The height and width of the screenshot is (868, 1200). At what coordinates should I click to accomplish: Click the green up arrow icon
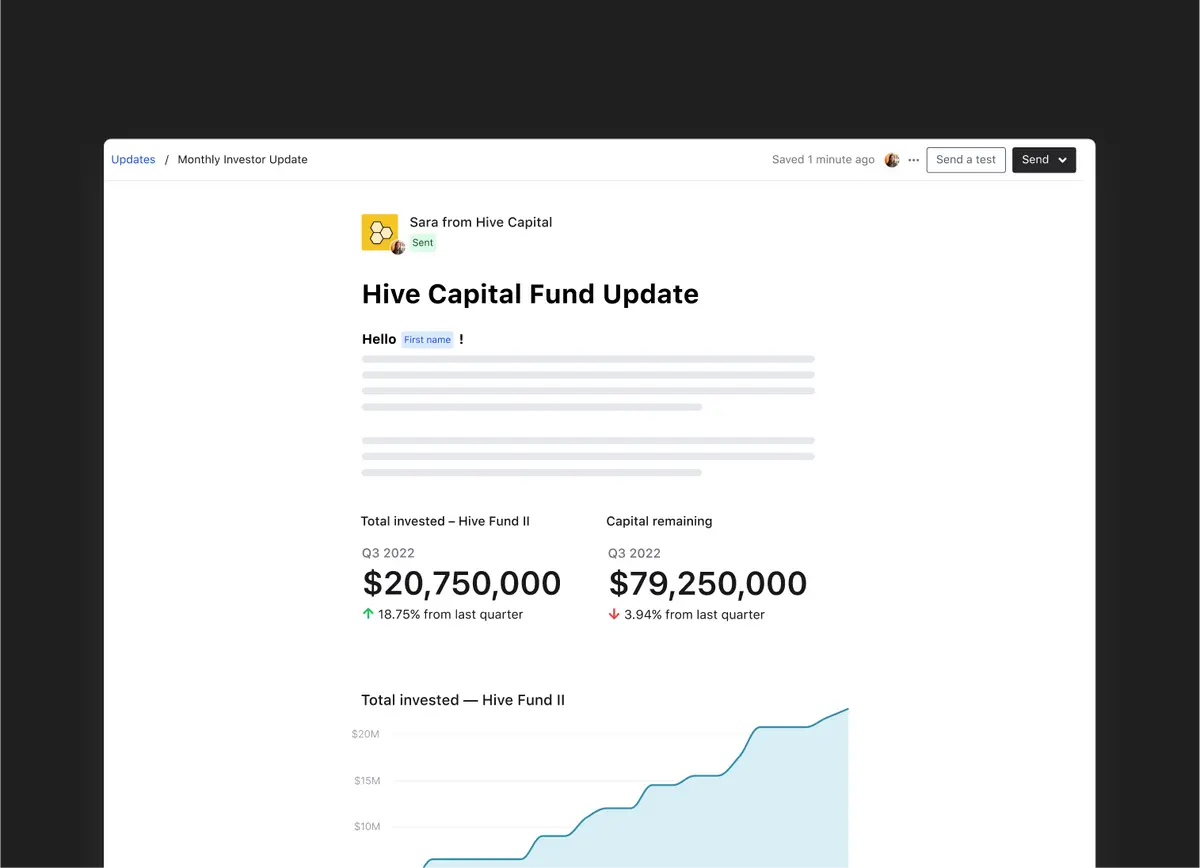(x=368, y=614)
